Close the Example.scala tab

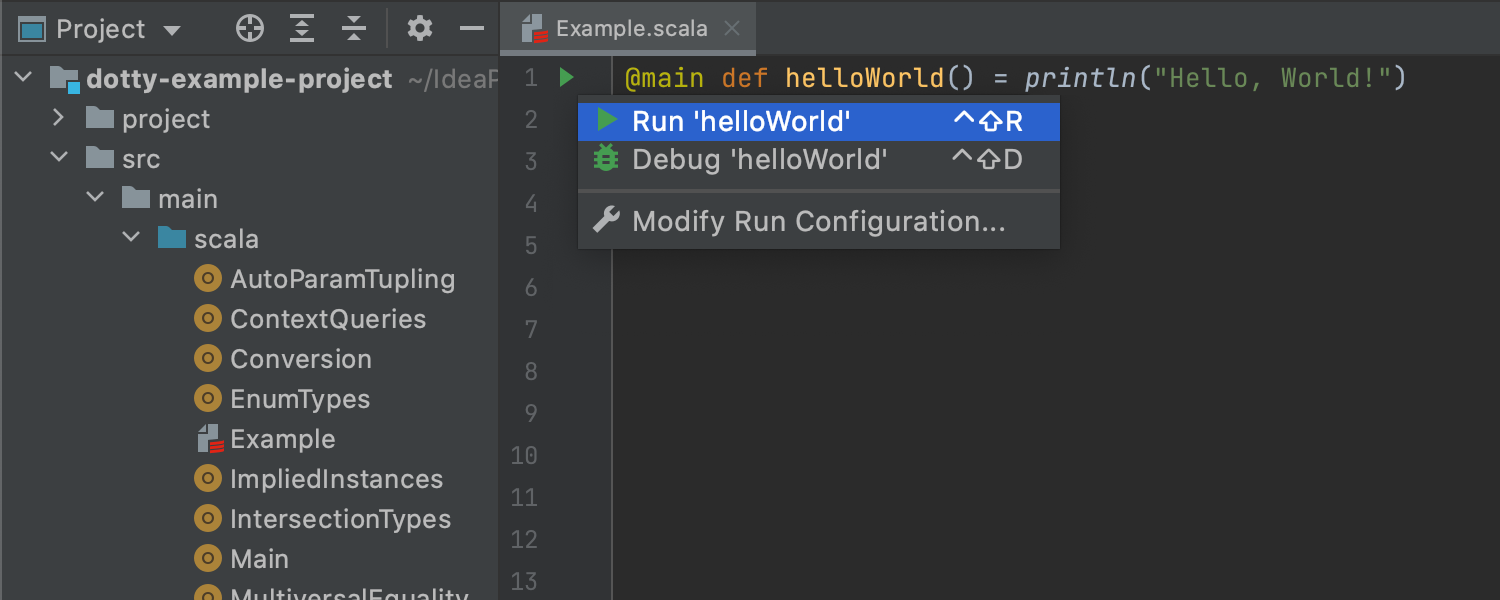pyautogui.click(x=732, y=29)
